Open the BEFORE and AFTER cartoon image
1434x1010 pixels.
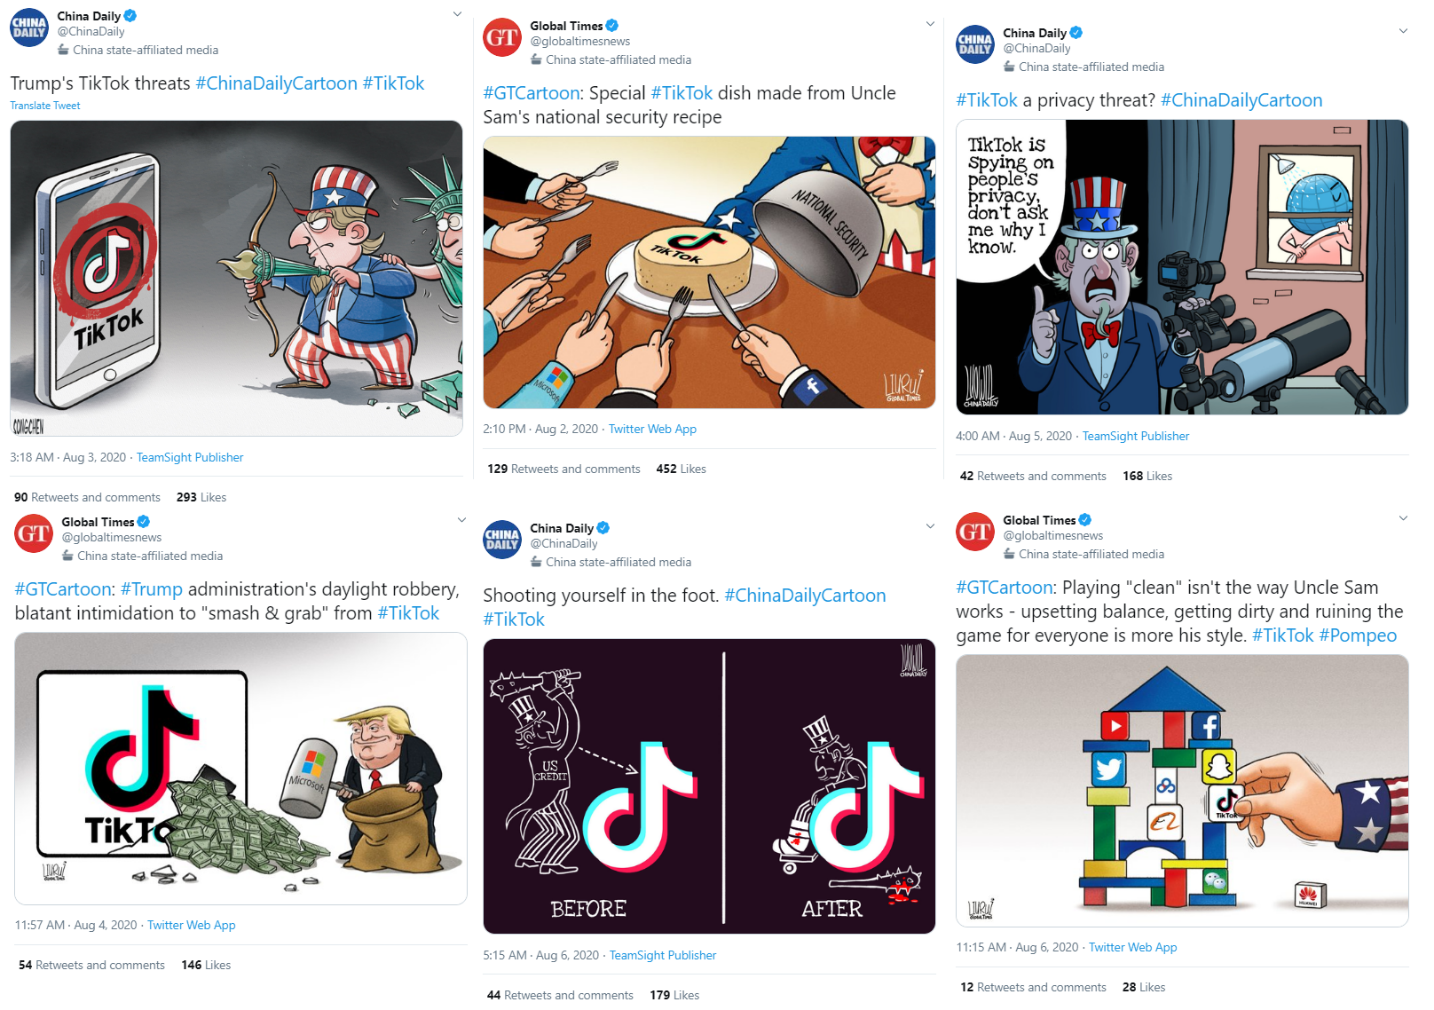pyautogui.click(x=709, y=786)
